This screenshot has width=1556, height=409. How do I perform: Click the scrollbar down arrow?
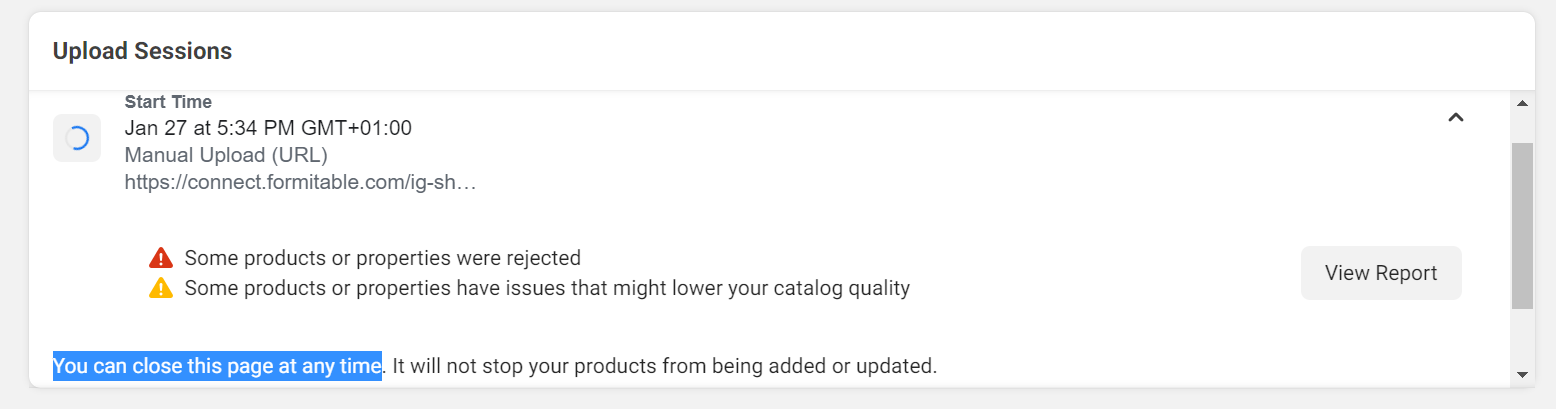pos(1522,374)
